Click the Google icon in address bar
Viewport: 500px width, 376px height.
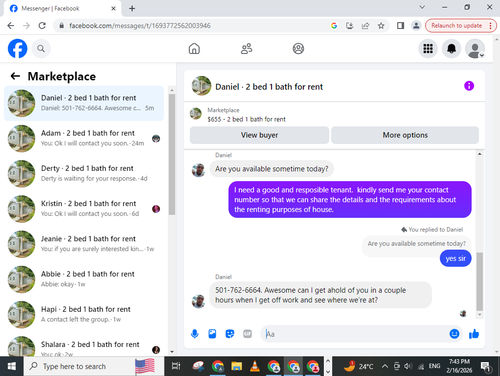[x=334, y=26]
